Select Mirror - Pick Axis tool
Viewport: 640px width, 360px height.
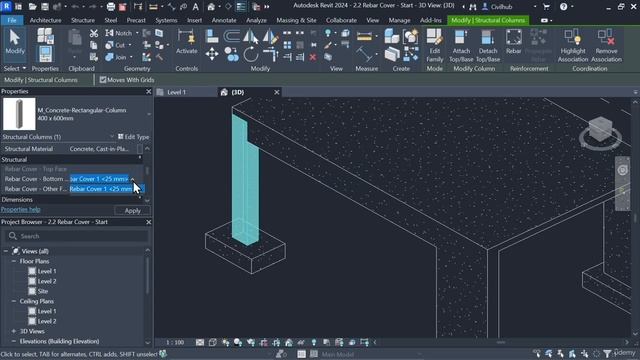[251, 37]
